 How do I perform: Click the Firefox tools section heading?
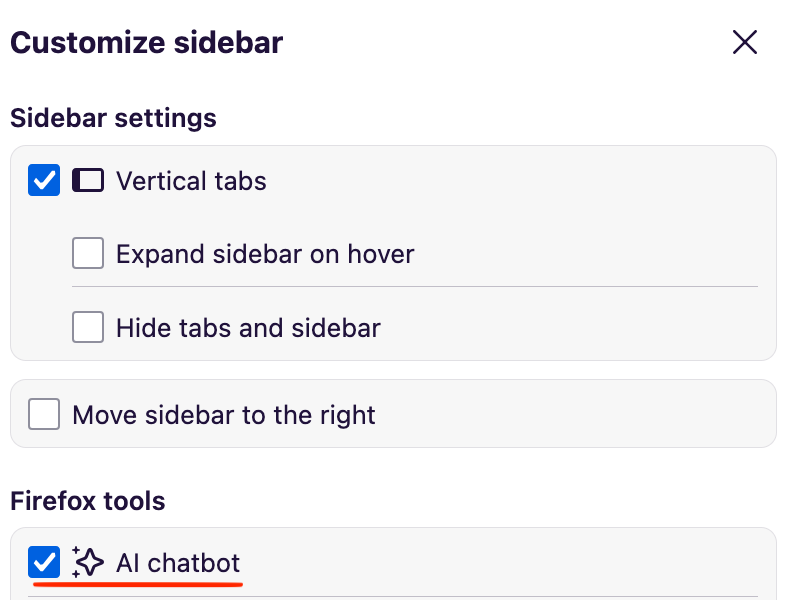pos(87,500)
